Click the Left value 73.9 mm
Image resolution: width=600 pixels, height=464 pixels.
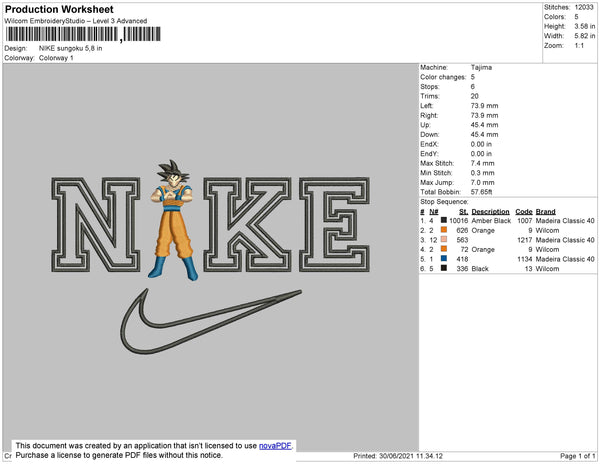pos(484,106)
